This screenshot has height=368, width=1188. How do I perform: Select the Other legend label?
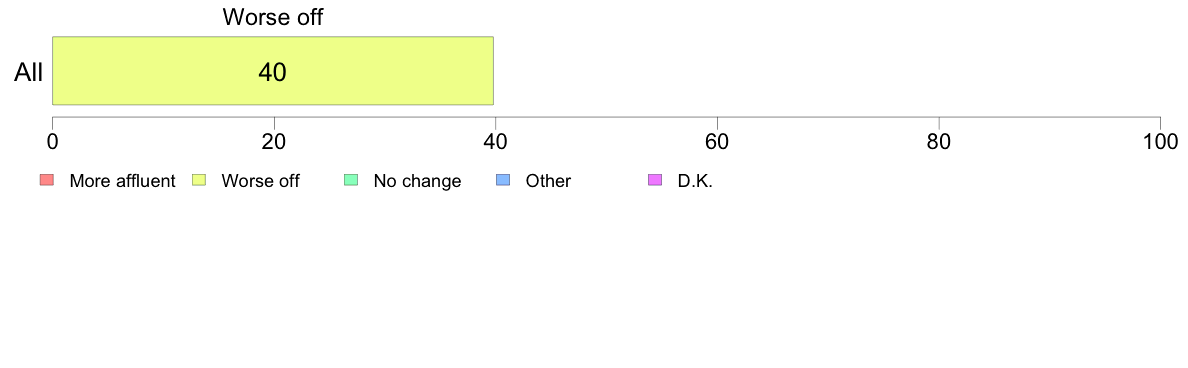click(x=549, y=181)
